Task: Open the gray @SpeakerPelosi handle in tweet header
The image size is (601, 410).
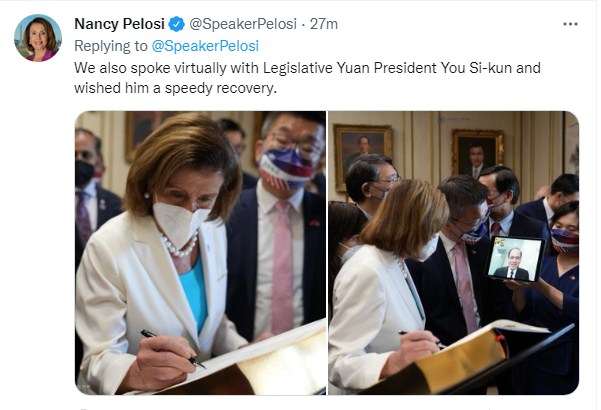Action: click(x=243, y=24)
